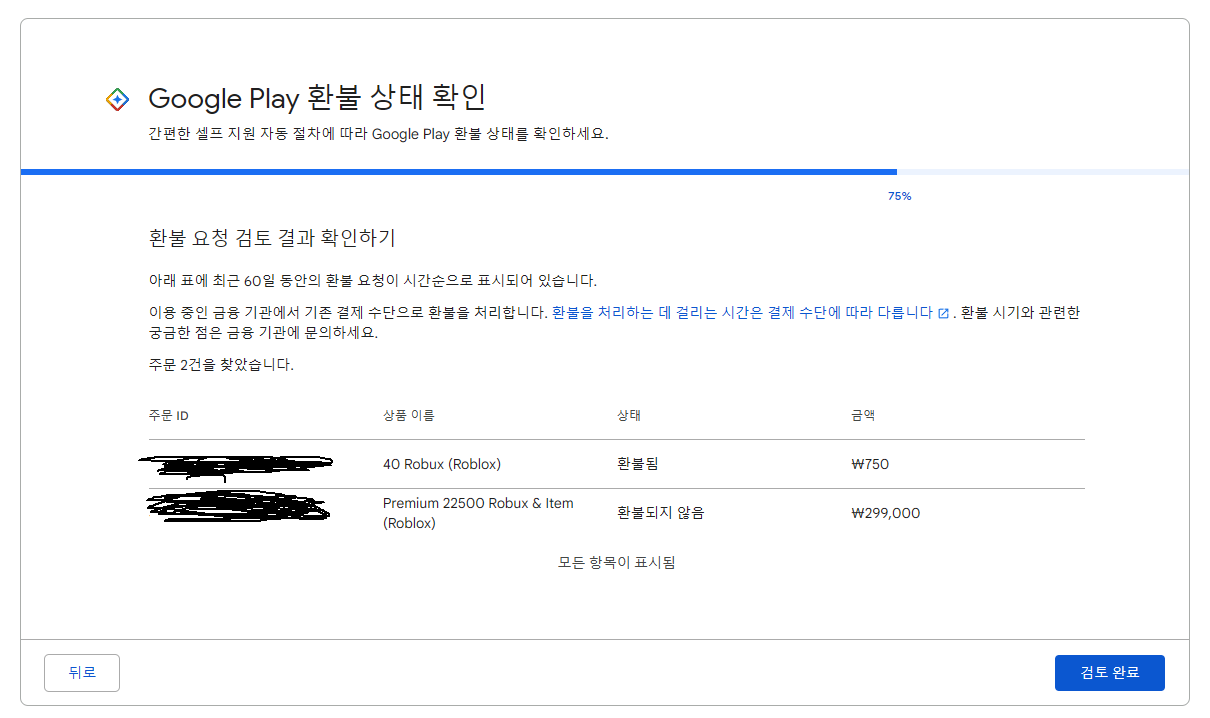Click the redacted order ID in Premium row
This screenshot has height=718, width=1210.
237,506
